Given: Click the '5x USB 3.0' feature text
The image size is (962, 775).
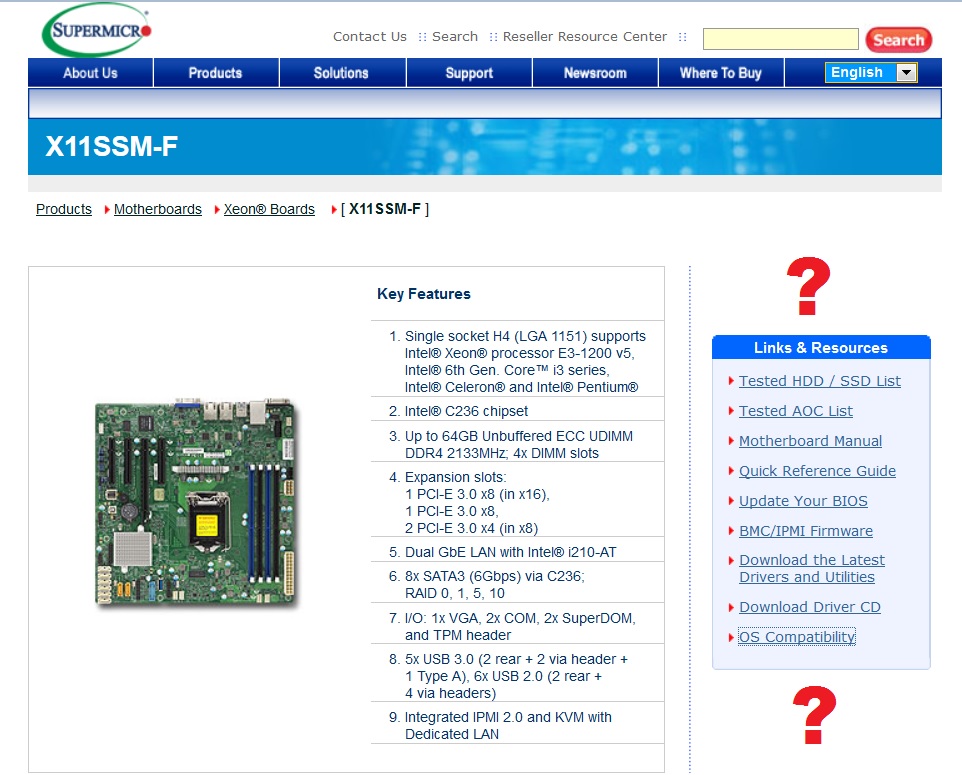Looking at the screenshot, I should [516, 676].
